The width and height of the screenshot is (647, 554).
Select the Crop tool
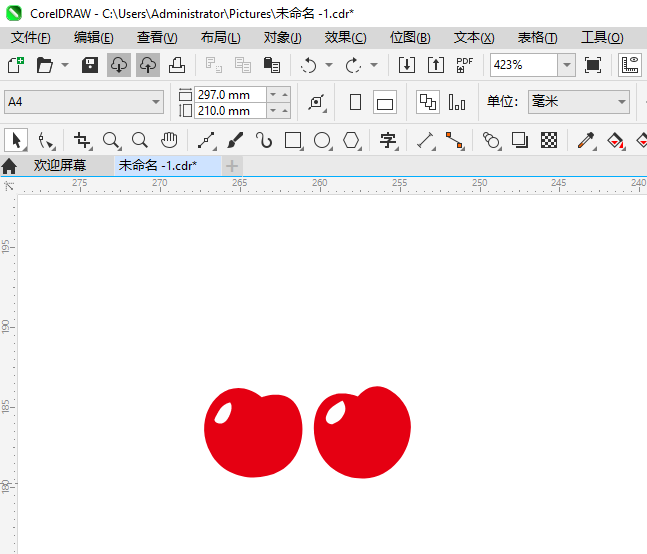(82, 140)
